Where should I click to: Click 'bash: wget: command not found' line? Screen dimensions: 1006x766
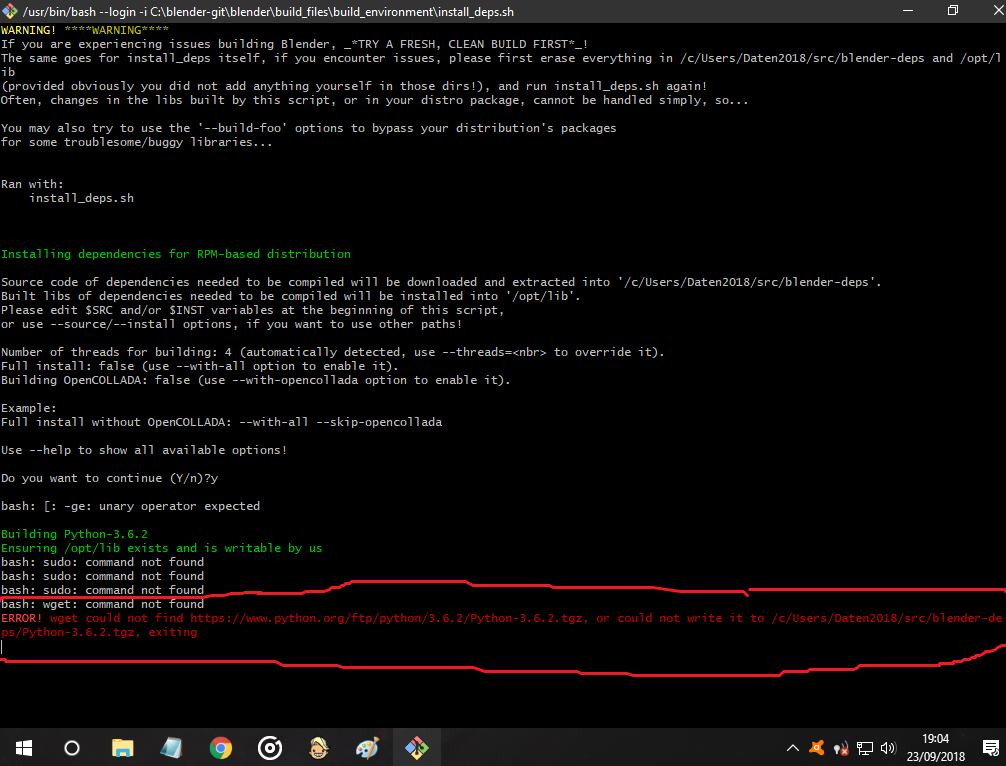pyautogui.click(x=103, y=604)
